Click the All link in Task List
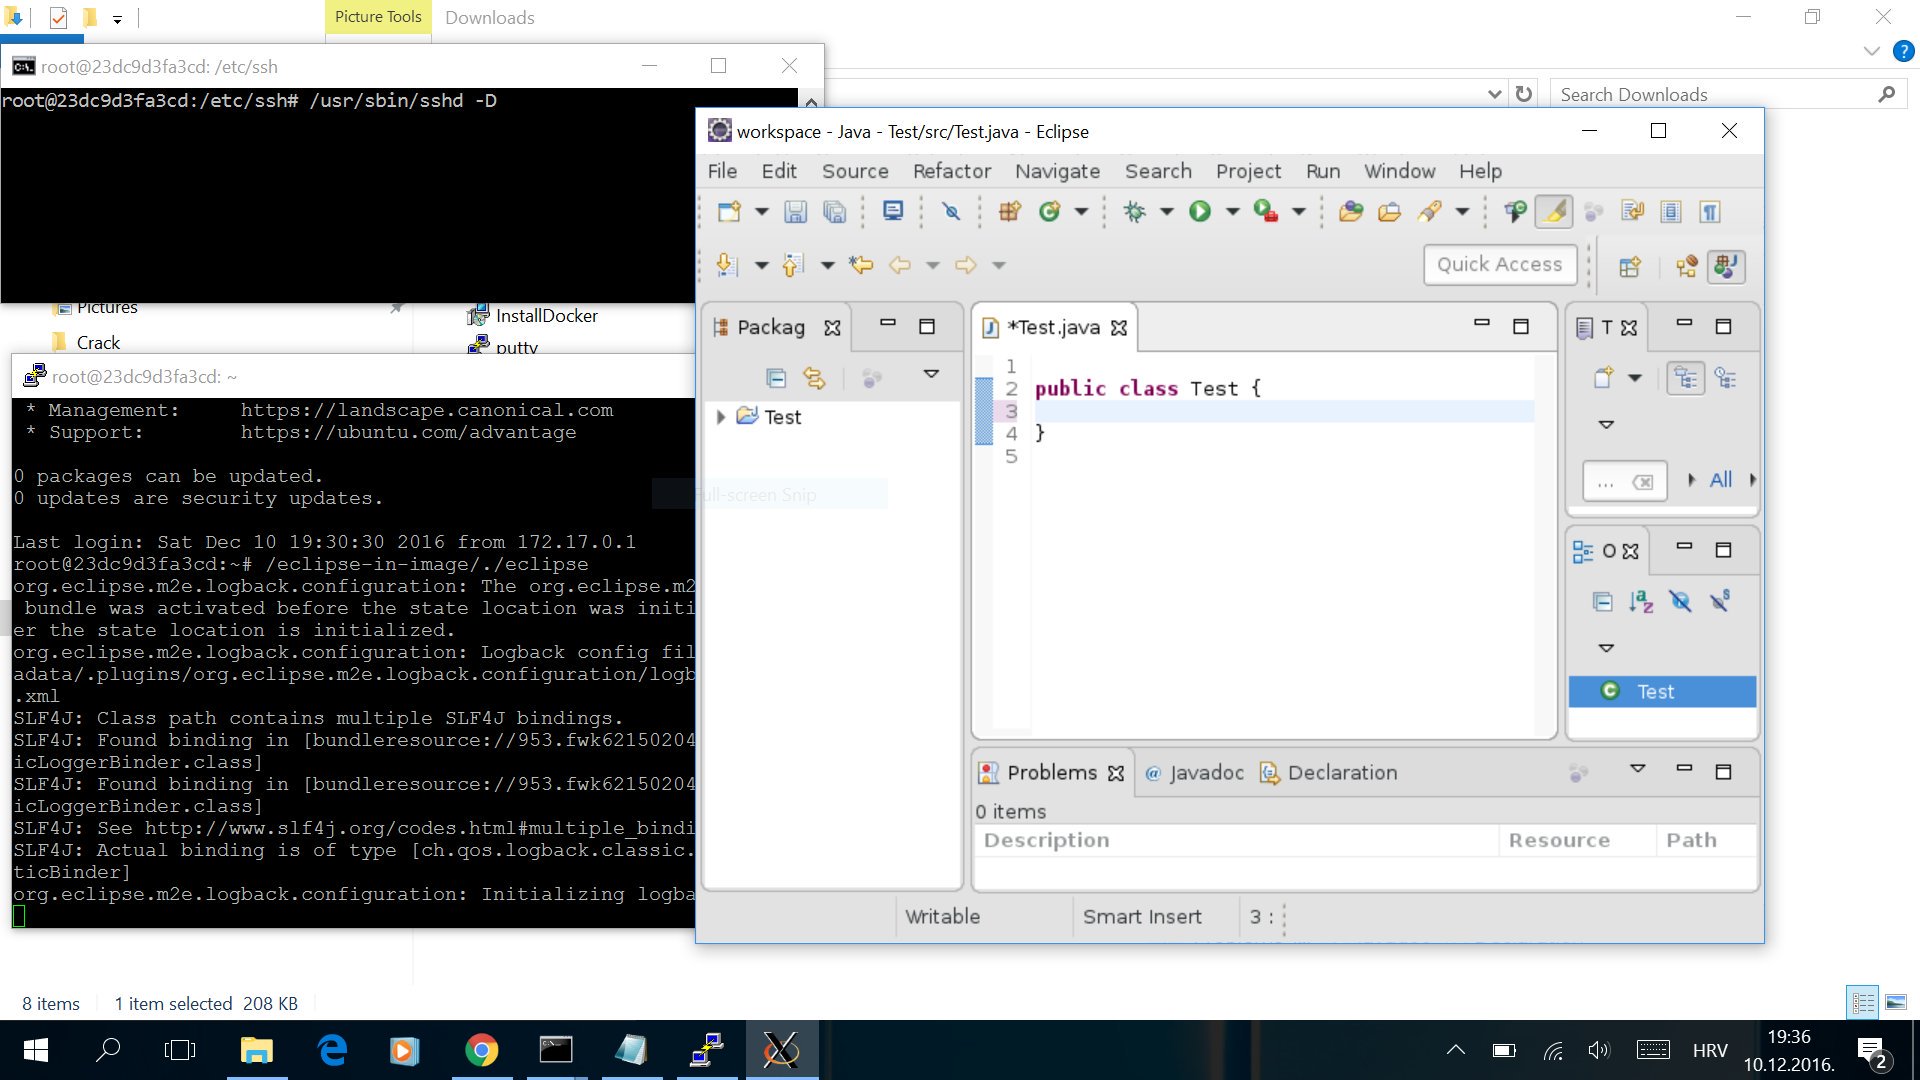 1721,480
